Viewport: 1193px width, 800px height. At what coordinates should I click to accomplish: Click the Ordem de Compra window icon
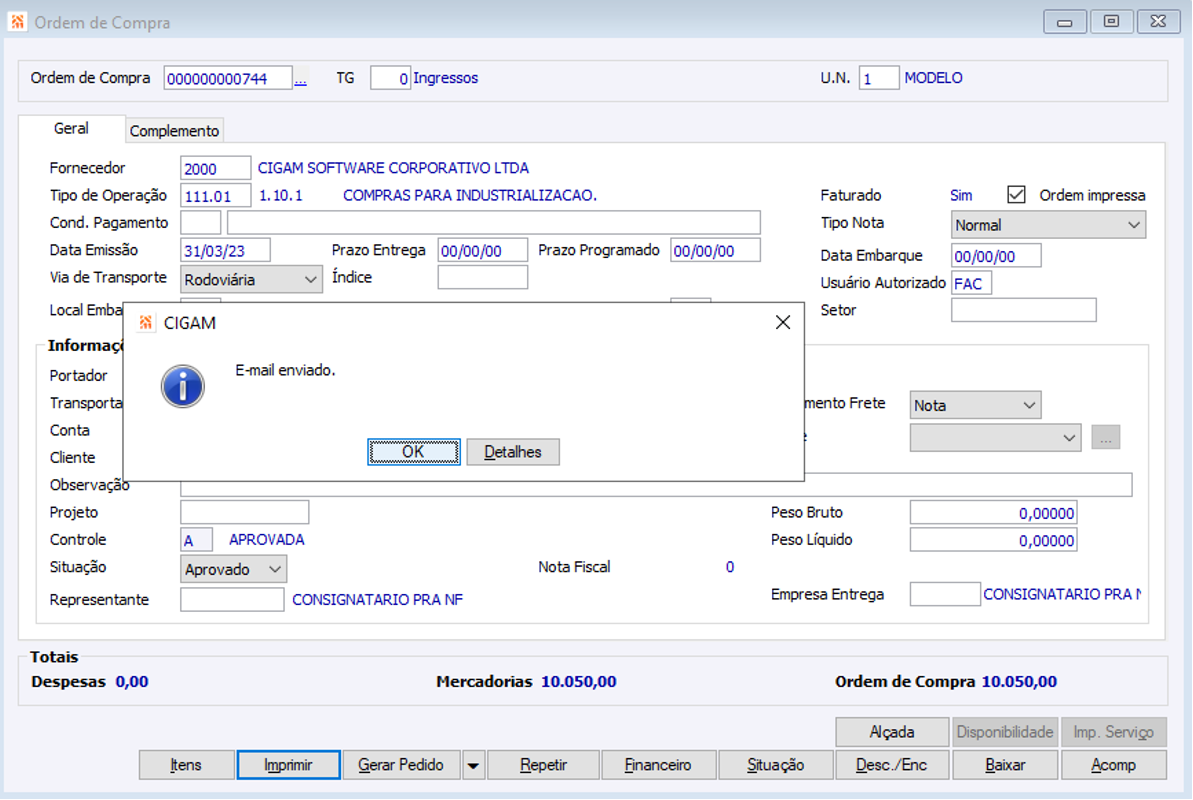coord(17,22)
